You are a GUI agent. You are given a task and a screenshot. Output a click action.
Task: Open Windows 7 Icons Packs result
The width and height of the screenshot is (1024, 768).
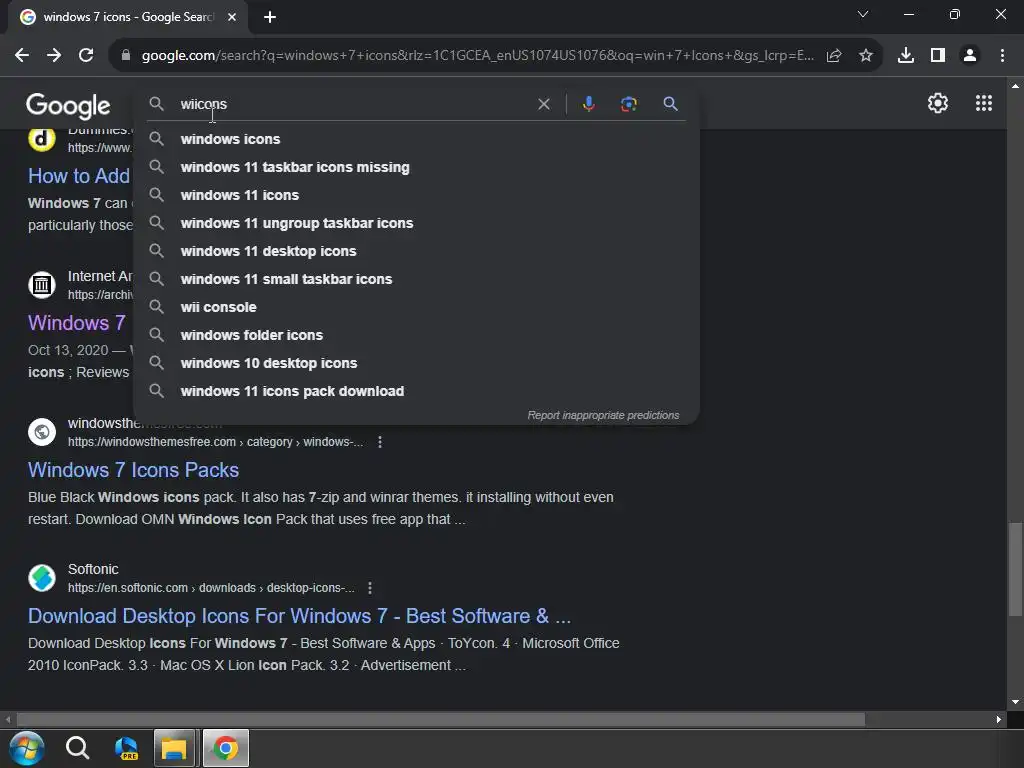click(x=133, y=470)
